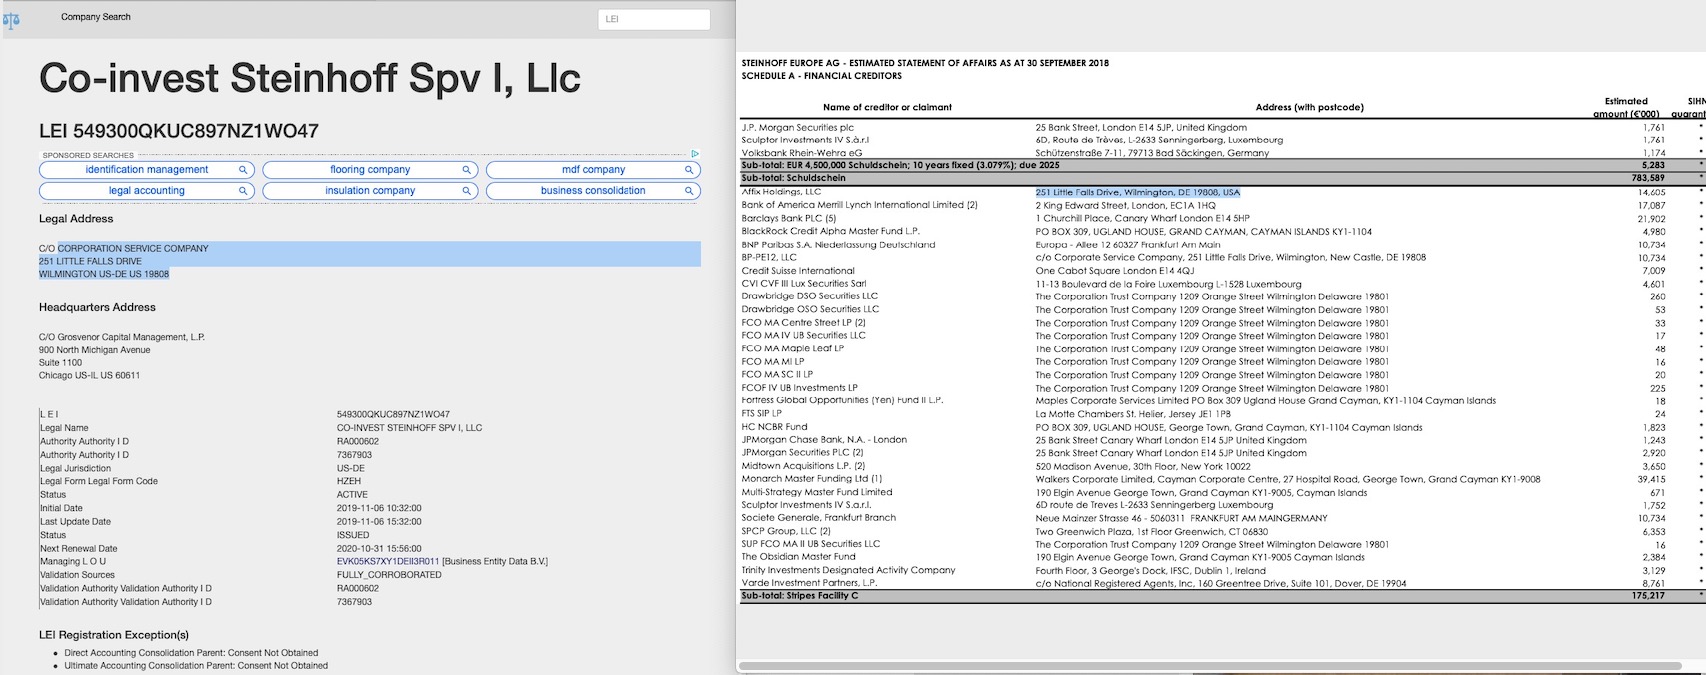Click 'C/O Grosvenor Capital Management, L.P.' text
1706x675 pixels.
click(x=122, y=337)
